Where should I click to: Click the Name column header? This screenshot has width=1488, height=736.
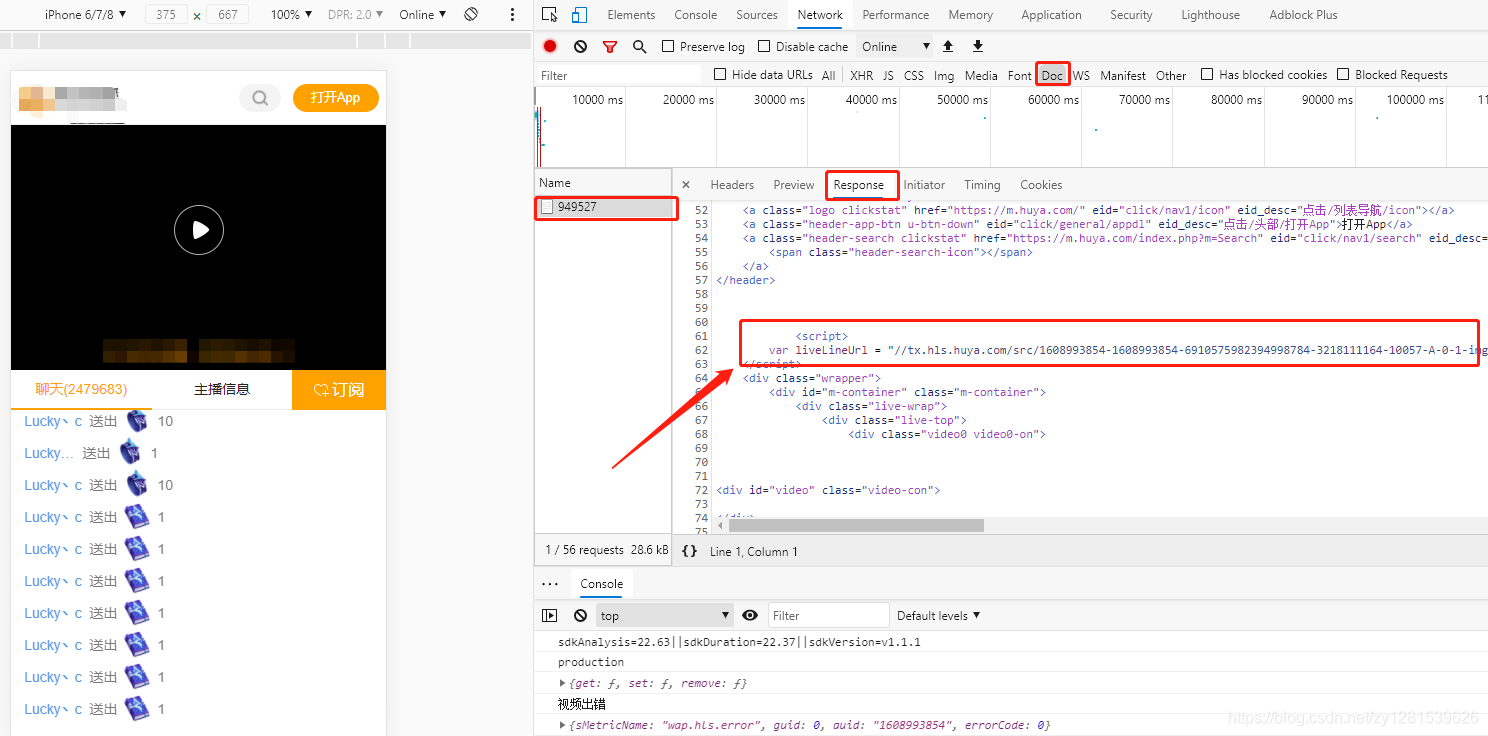click(x=604, y=183)
